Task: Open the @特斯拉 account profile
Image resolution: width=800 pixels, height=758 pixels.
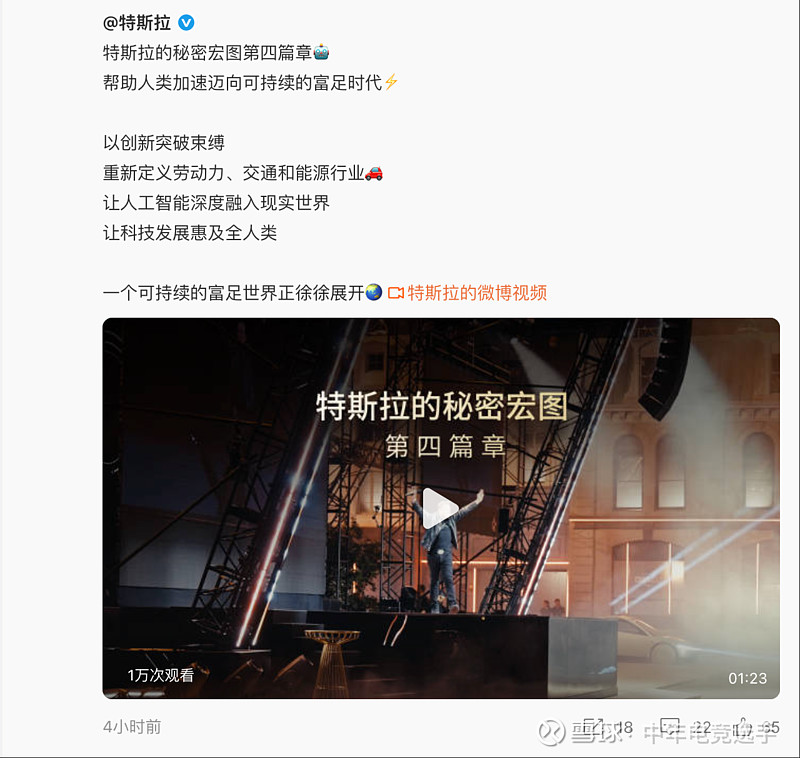Action: (x=137, y=22)
